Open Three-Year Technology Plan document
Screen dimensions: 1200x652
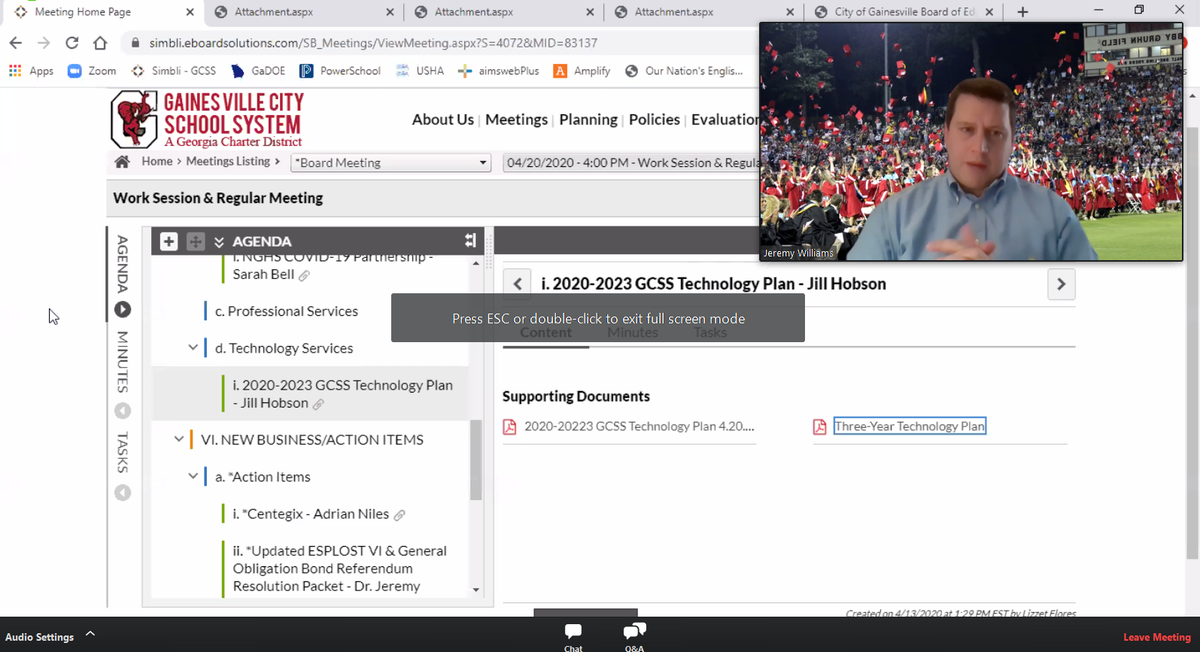(909, 426)
